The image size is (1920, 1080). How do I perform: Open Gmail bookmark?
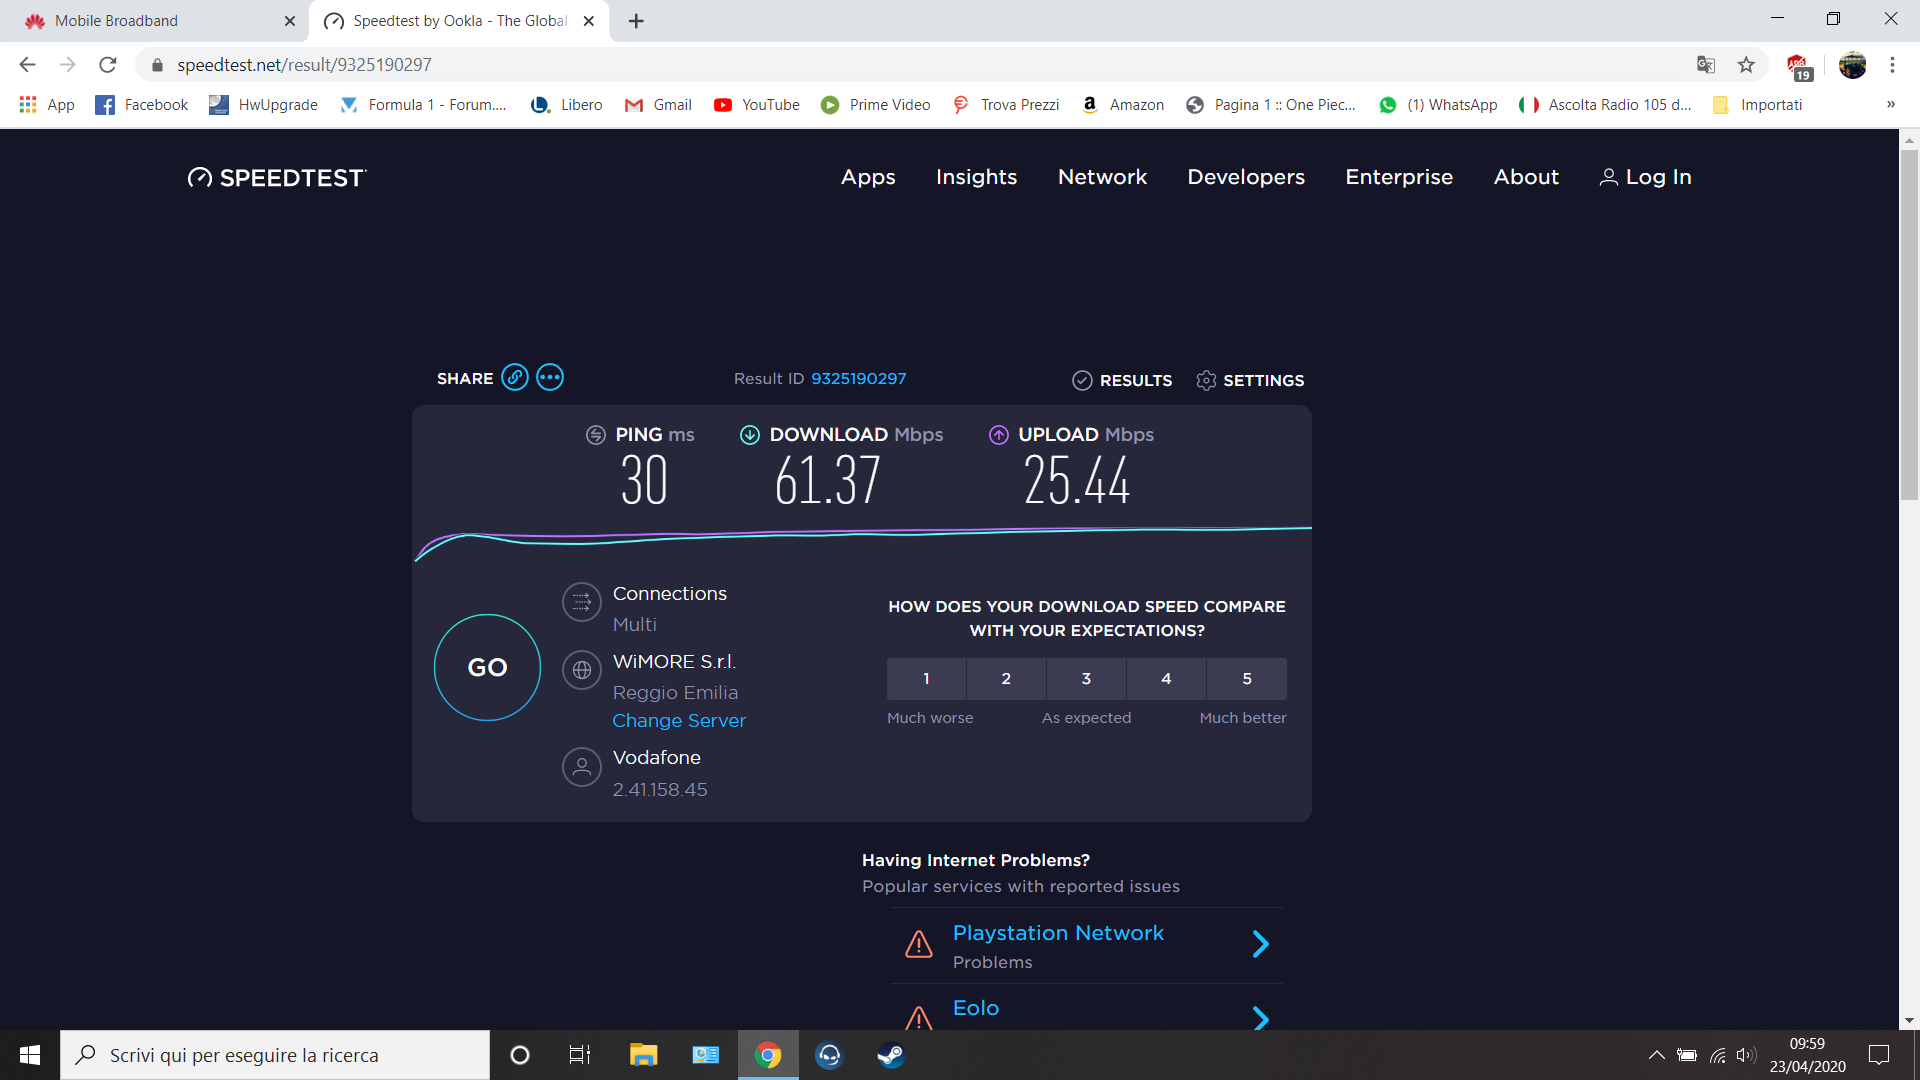(658, 105)
